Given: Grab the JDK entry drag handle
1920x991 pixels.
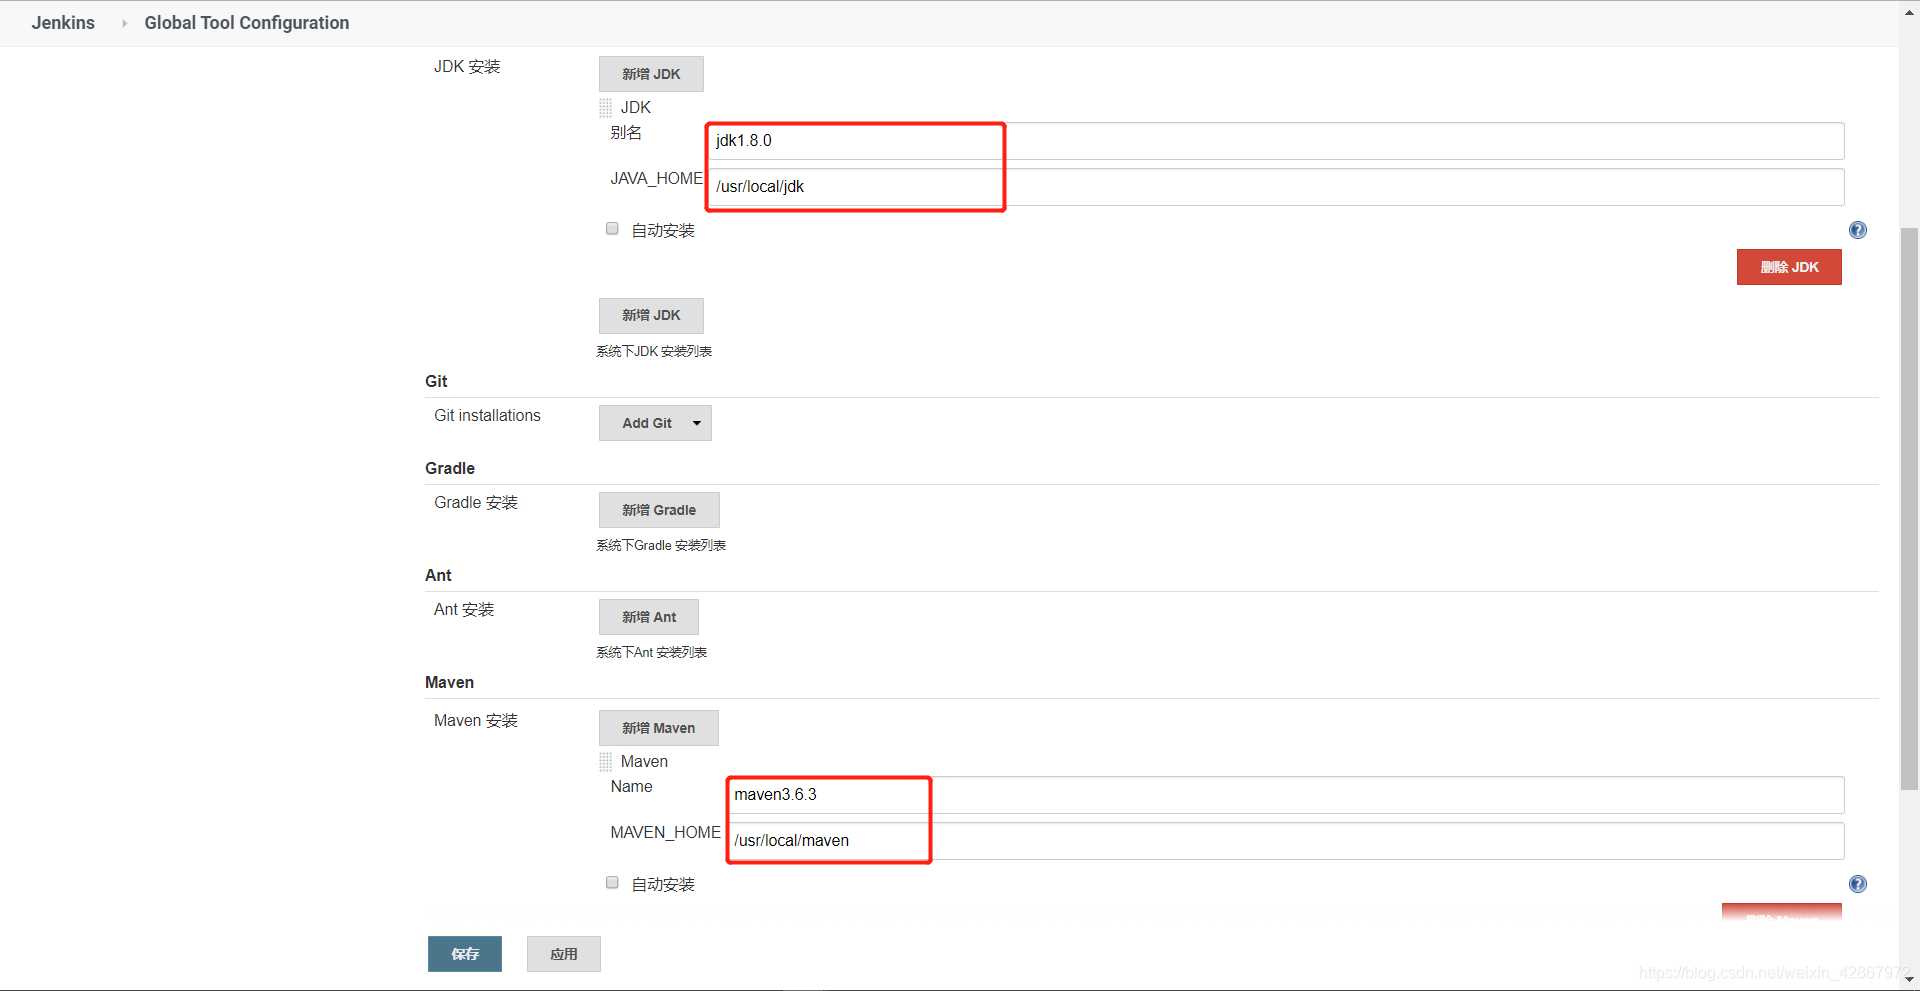Looking at the screenshot, I should pos(605,108).
